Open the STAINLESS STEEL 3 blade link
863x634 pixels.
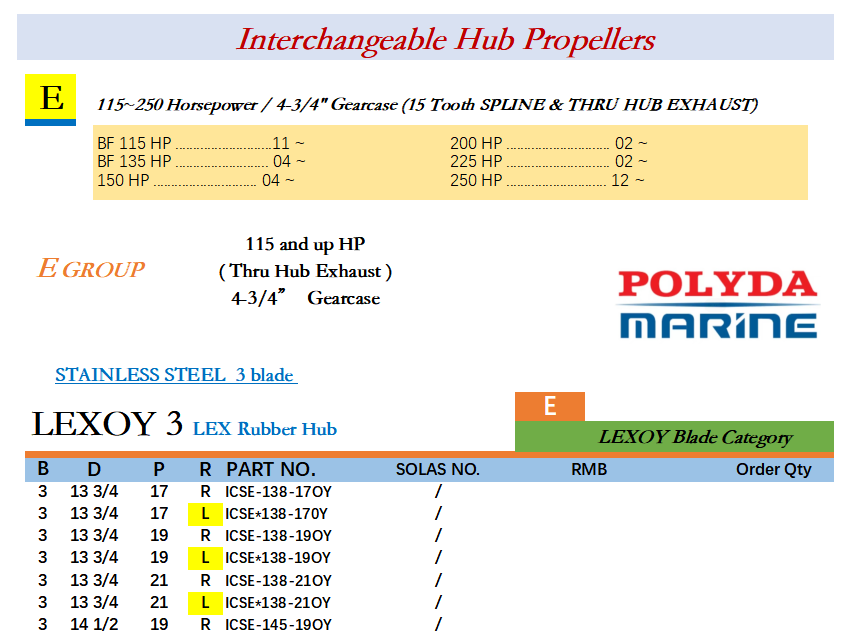[176, 375]
